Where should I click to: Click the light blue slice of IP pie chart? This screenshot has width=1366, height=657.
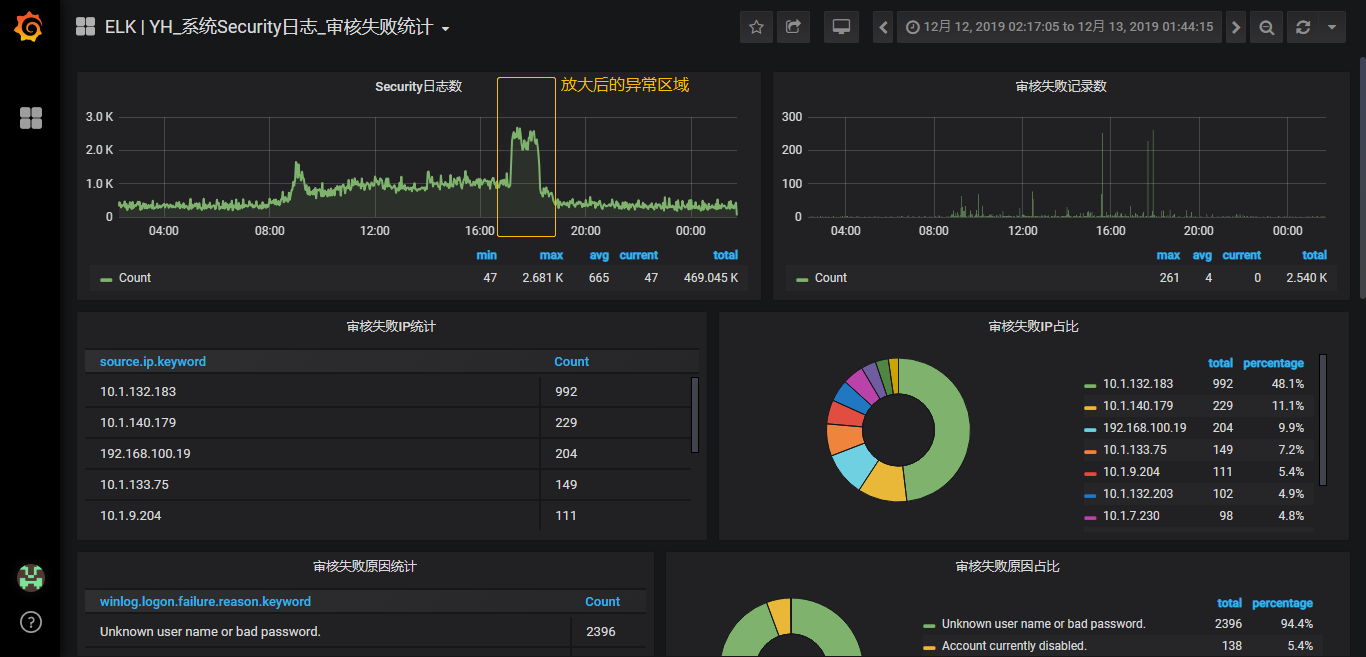tap(853, 465)
